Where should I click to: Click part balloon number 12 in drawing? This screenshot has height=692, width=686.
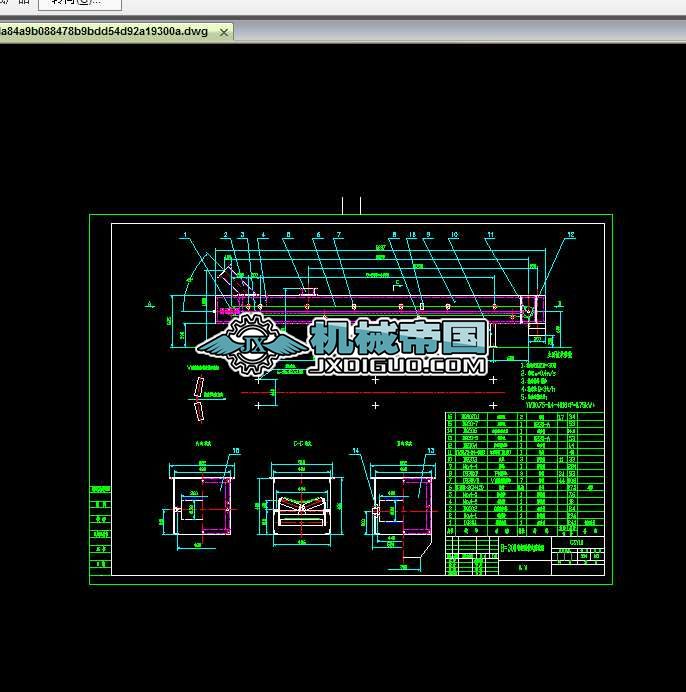[x=571, y=235]
